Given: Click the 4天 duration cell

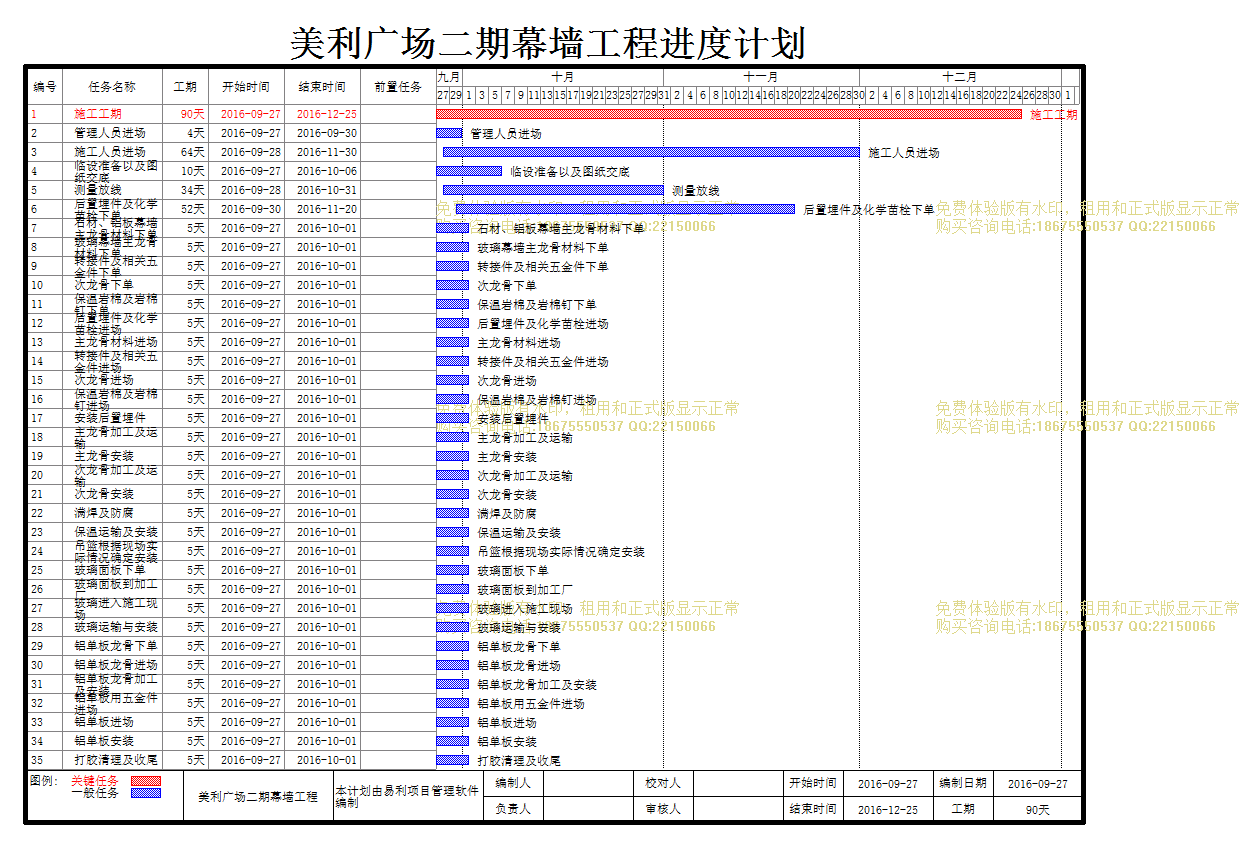Looking at the screenshot, I should (x=185, y=133).
